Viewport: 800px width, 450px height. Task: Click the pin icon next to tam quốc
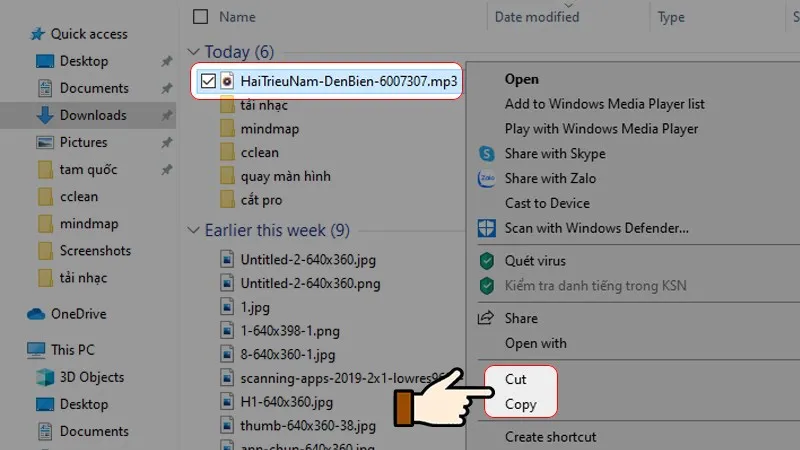[x=166, y=169]
